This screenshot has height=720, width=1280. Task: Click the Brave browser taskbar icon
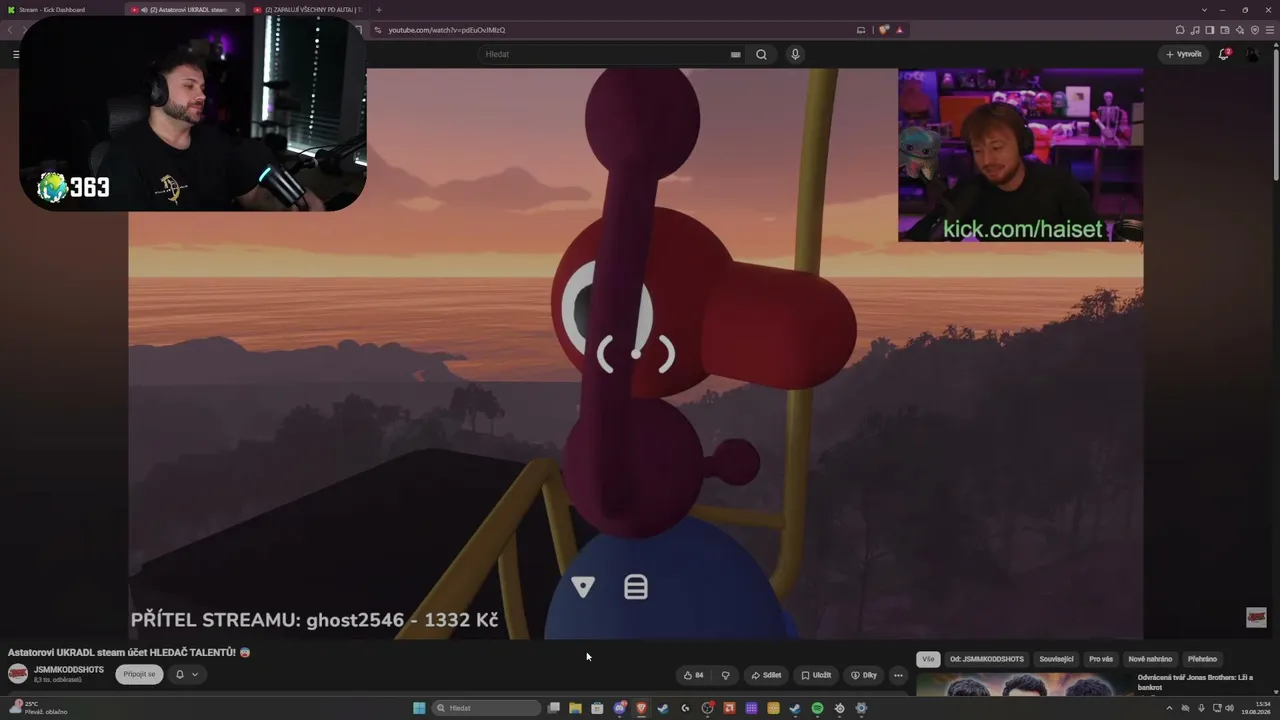(x=641, y=708)
